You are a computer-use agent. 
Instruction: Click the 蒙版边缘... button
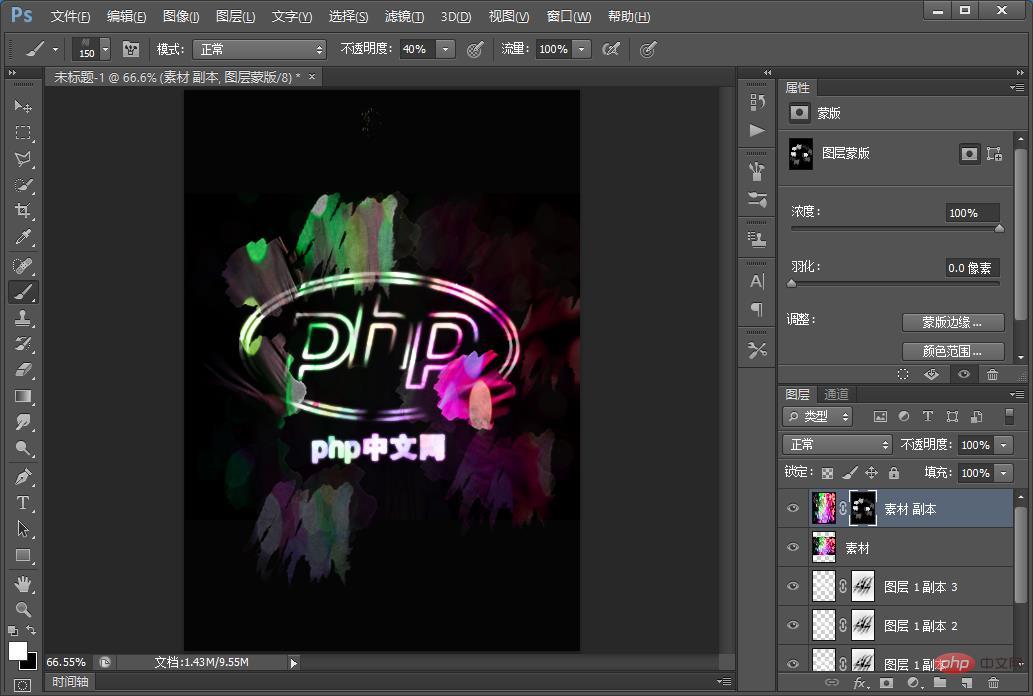coord(953,322)
